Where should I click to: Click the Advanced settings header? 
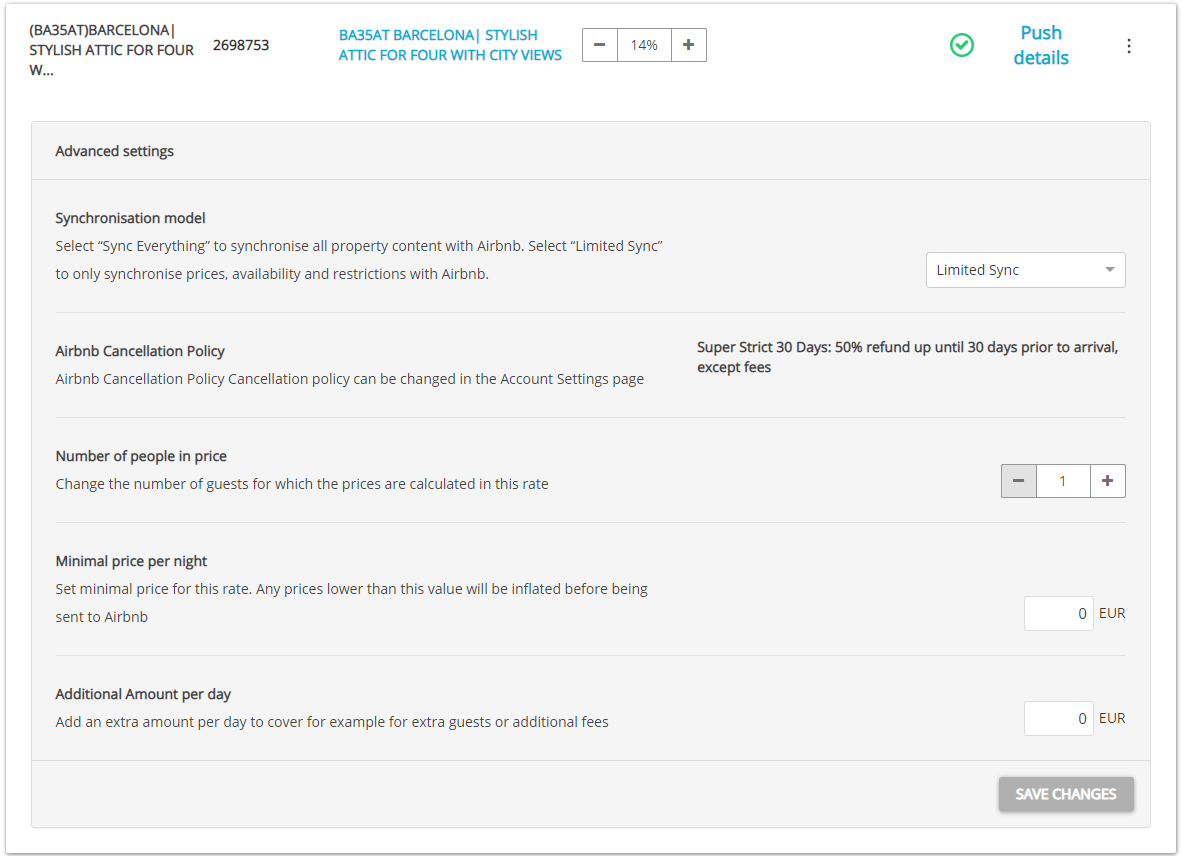(x=114, y=151)
